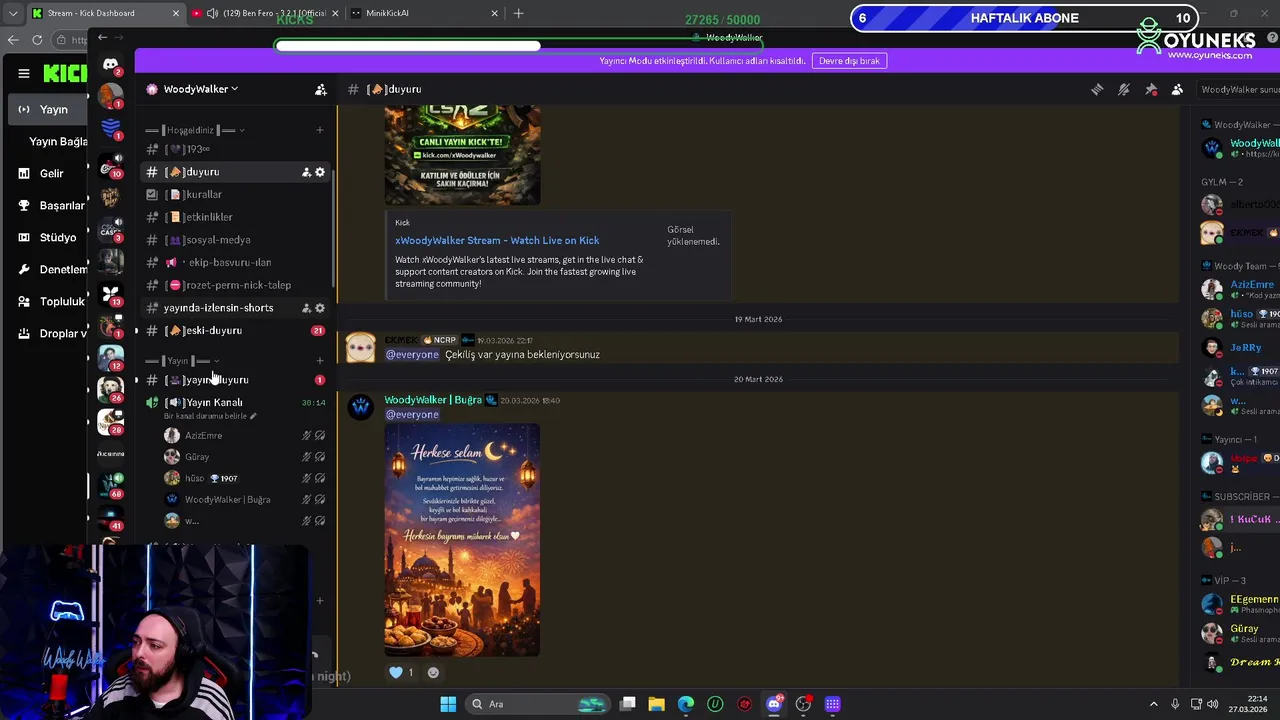Open Microsoft Edge from taskbar
This screenshot has height=720, width=1280.
pyautogui.click(x=686, y=704)
